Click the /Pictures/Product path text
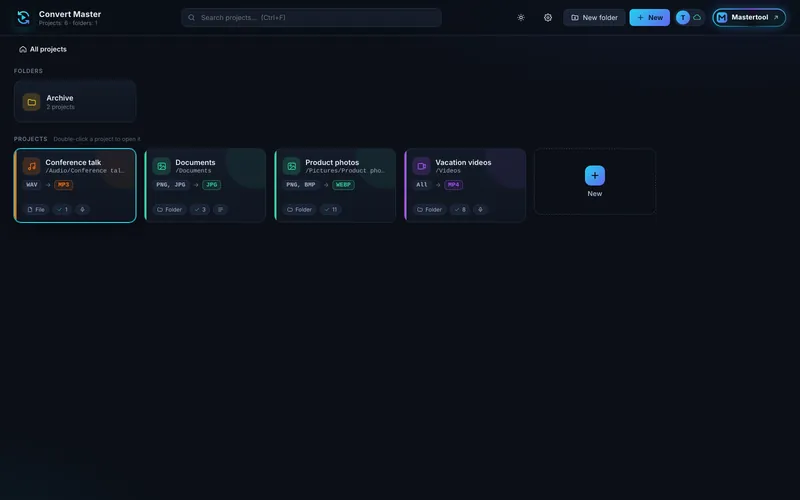The height and width of the screenshot is (500, 800). 345,171
